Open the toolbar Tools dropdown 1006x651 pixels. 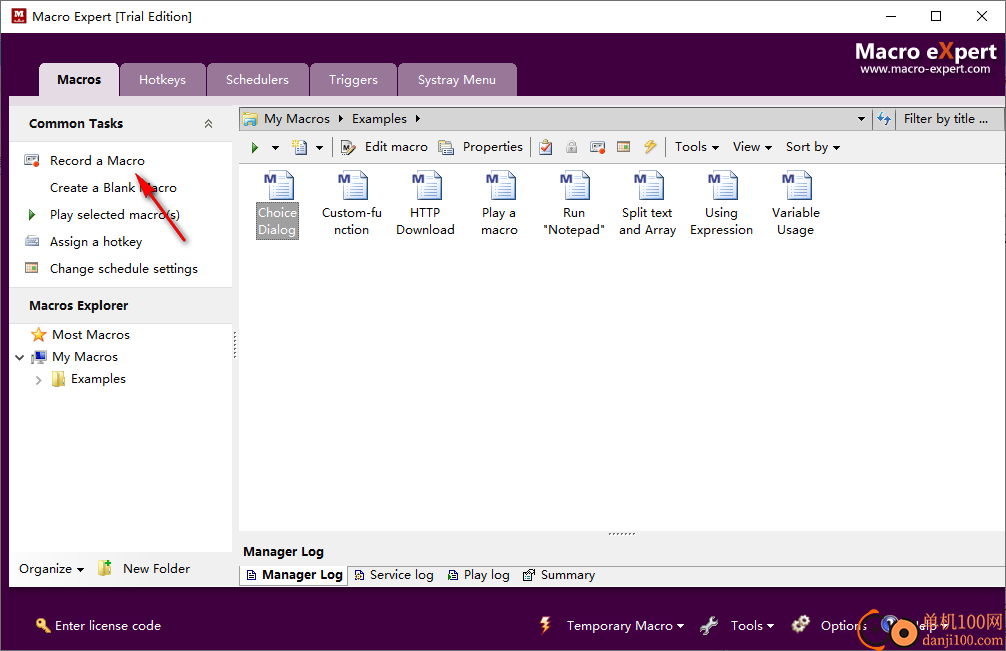[697, 147]
